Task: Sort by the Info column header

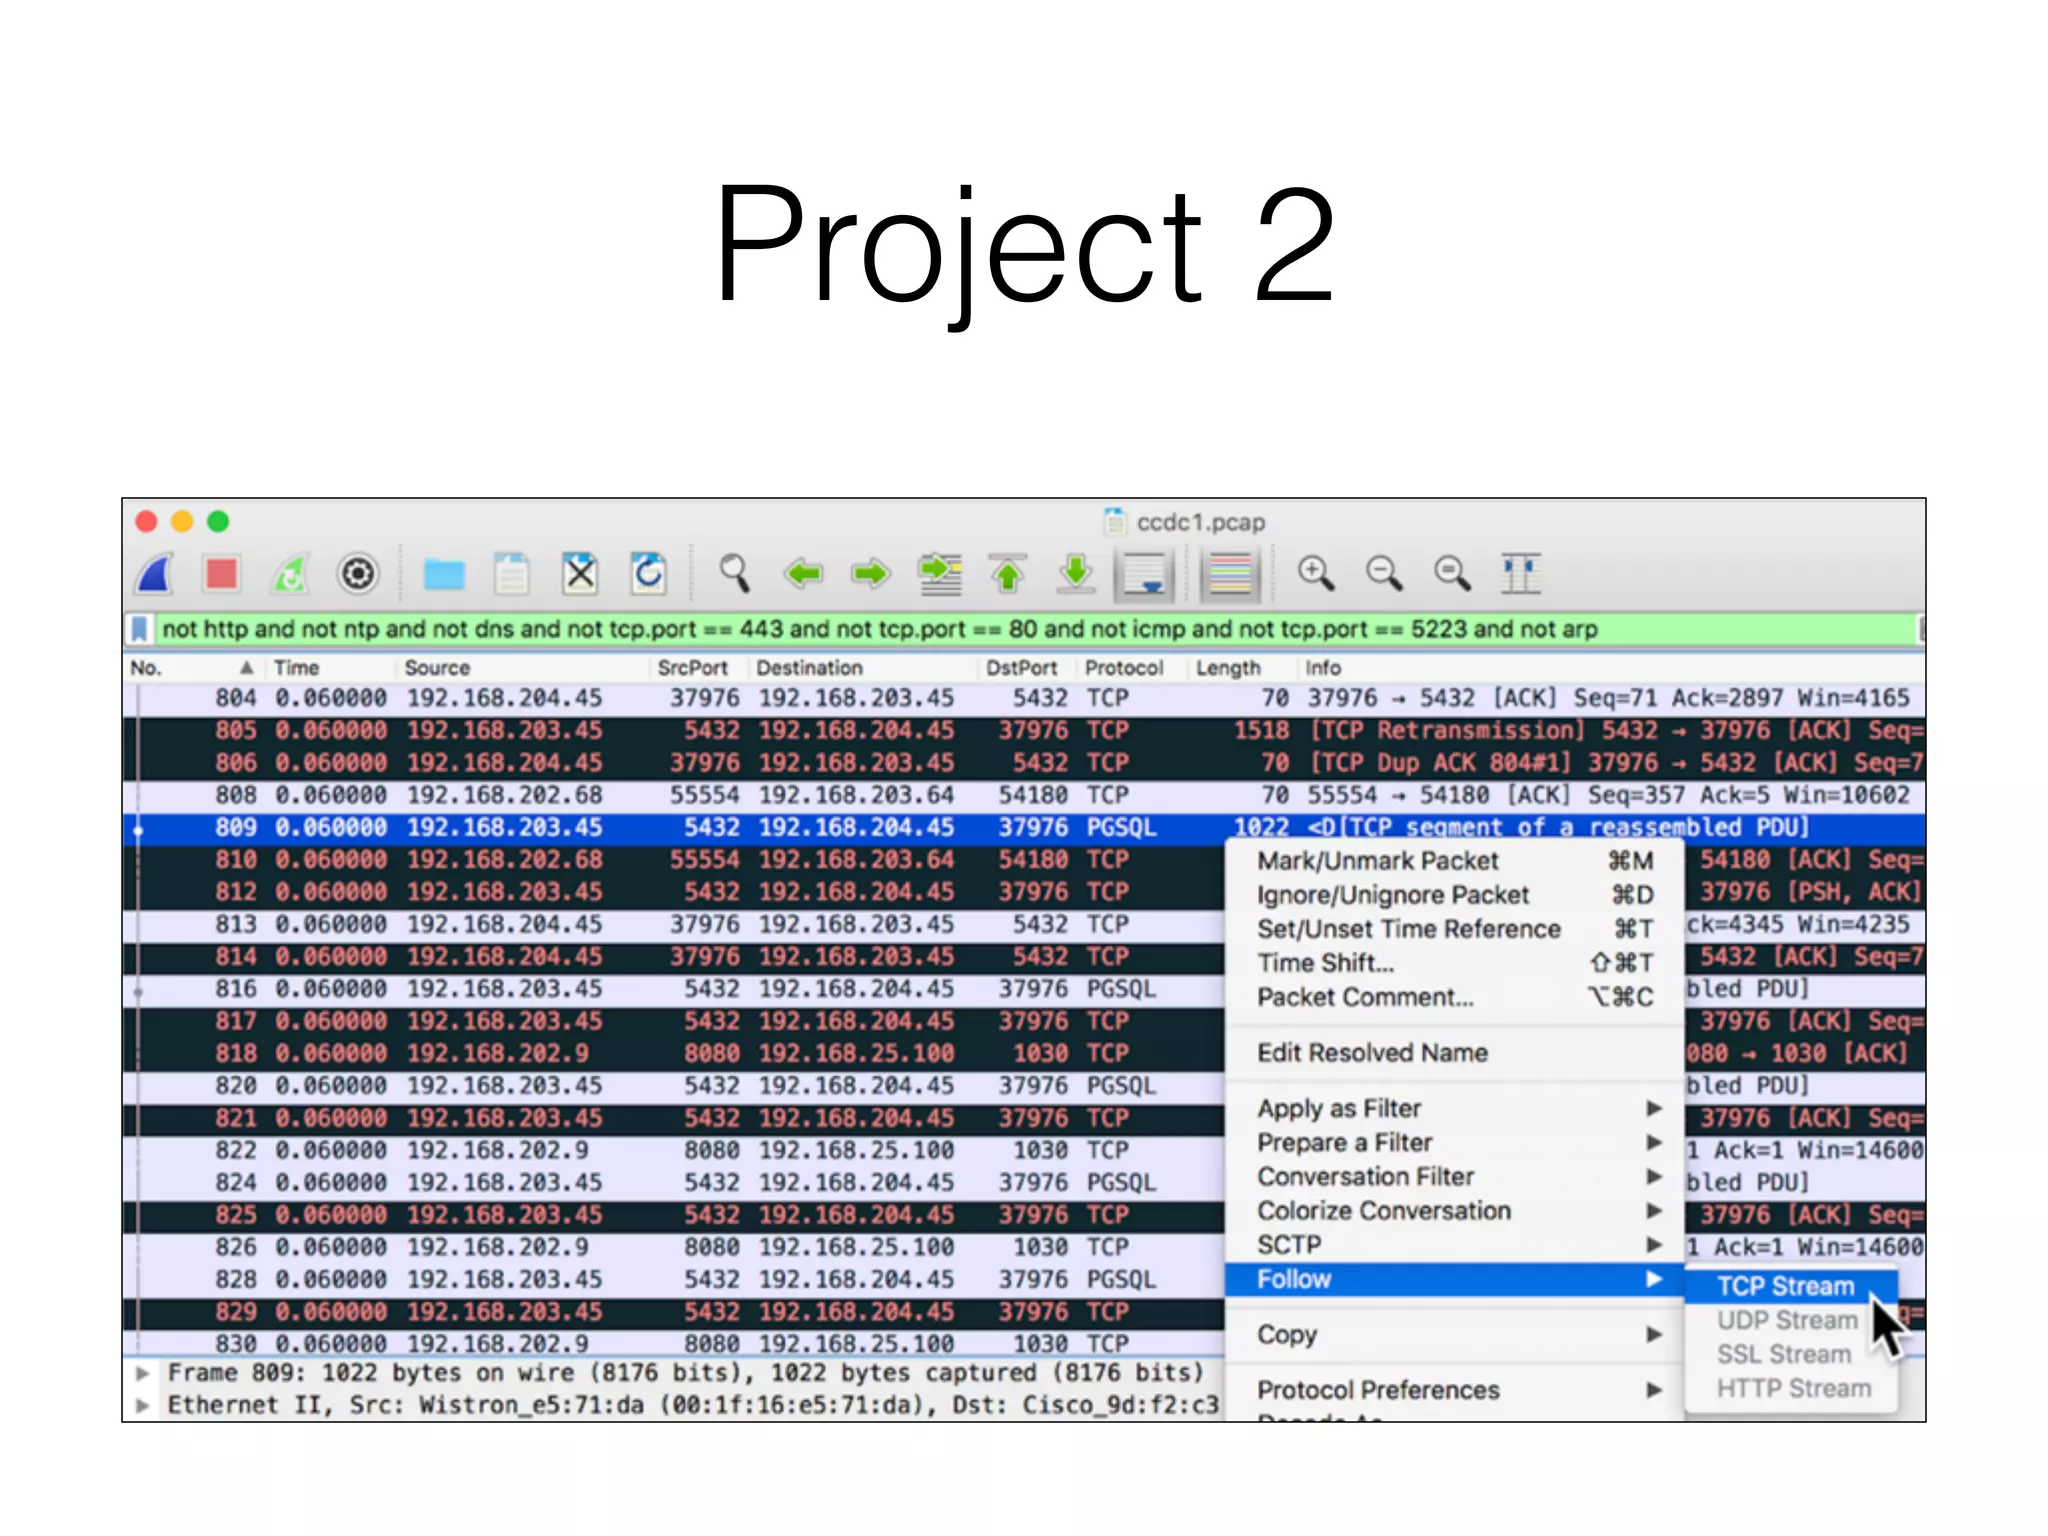Action: click(1322, 668)
